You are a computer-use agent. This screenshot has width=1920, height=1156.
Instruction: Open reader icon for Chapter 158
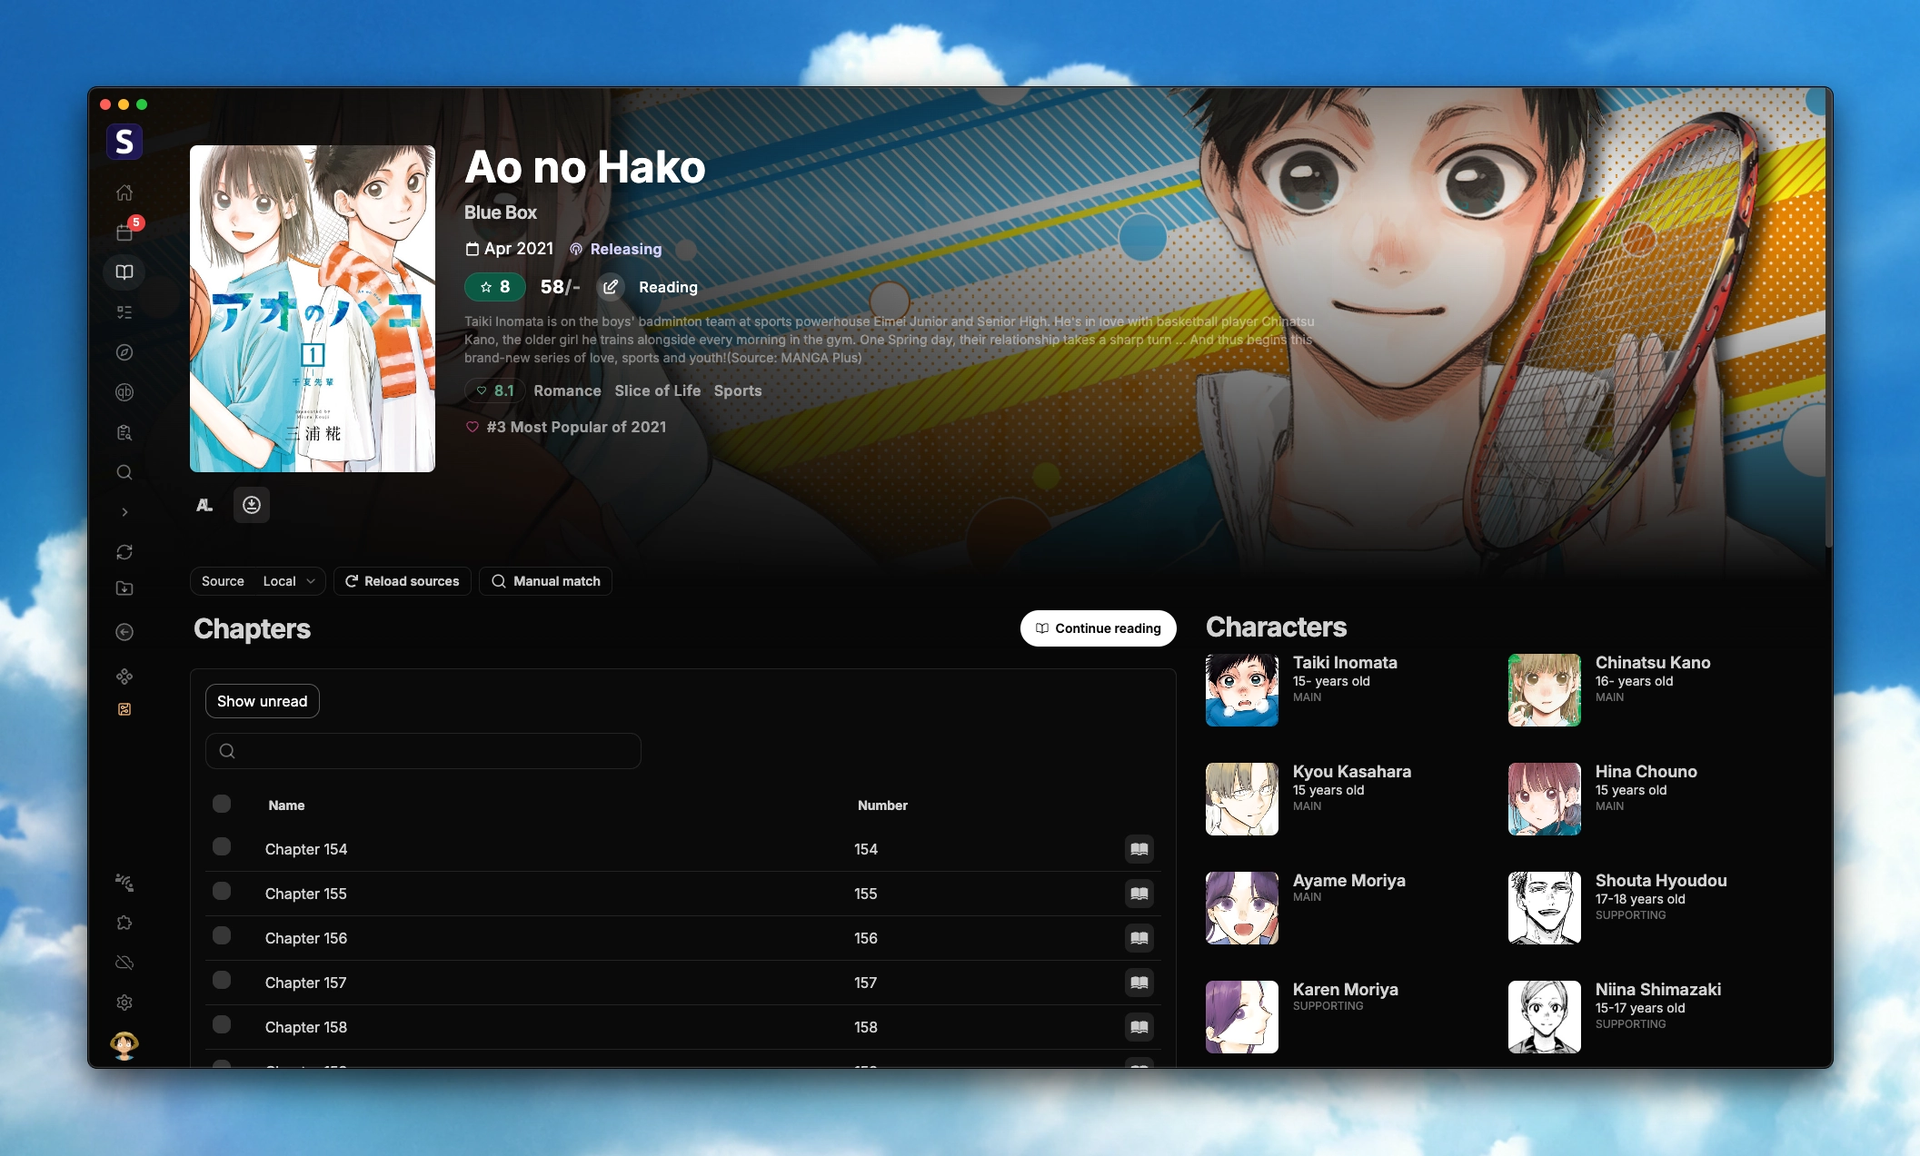[1139, 1027]
